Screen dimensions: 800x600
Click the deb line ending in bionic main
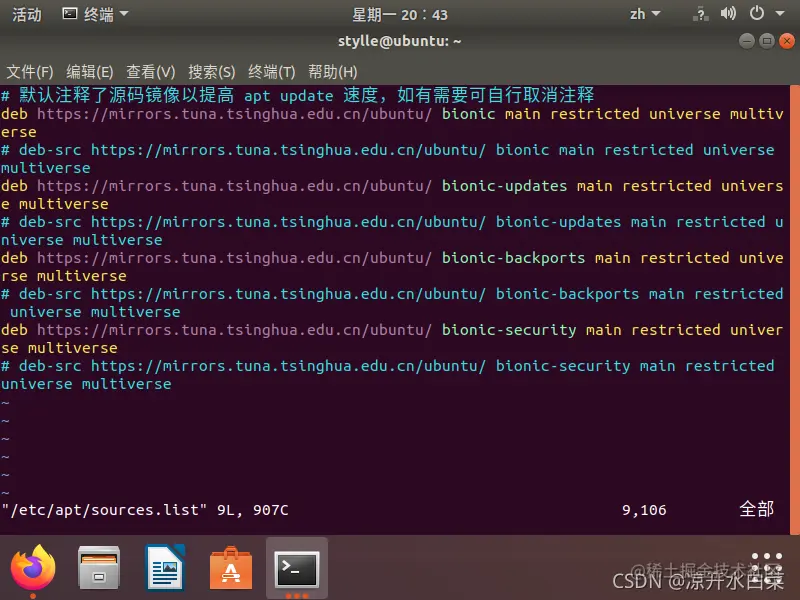[392, 122]
